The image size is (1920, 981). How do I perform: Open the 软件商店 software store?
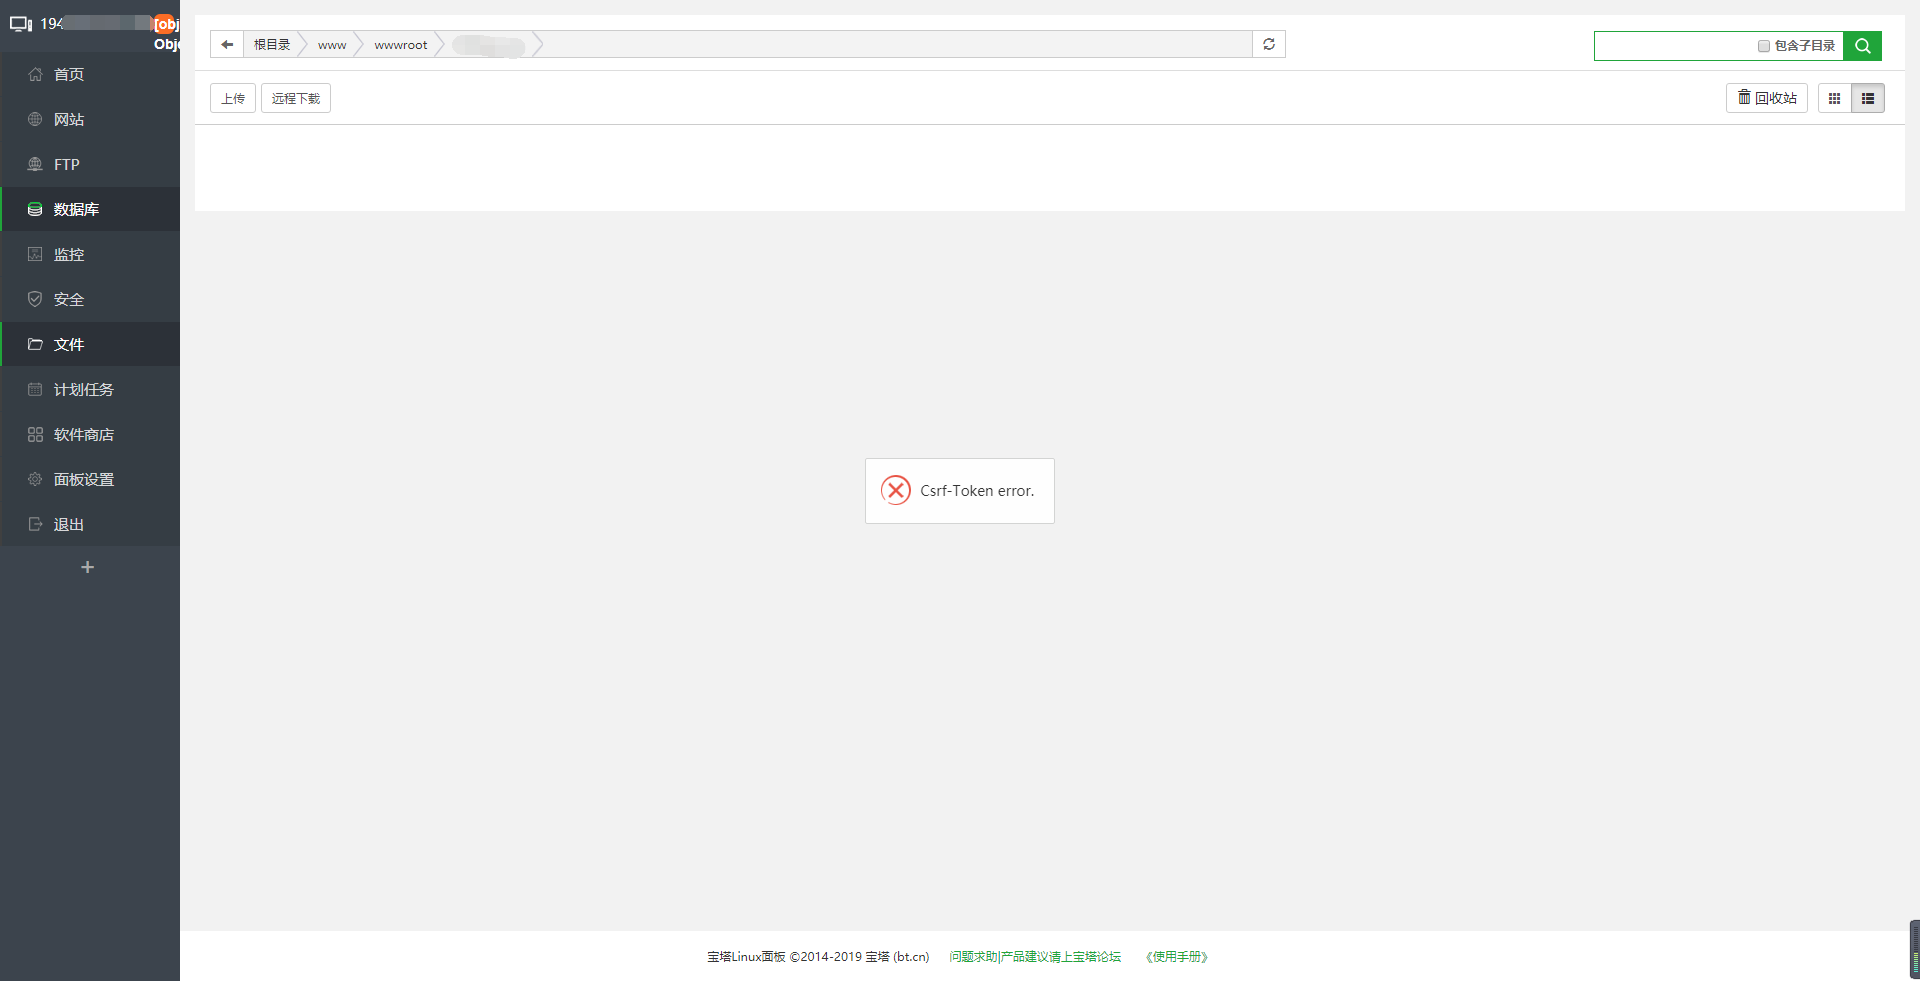(83, 434)
